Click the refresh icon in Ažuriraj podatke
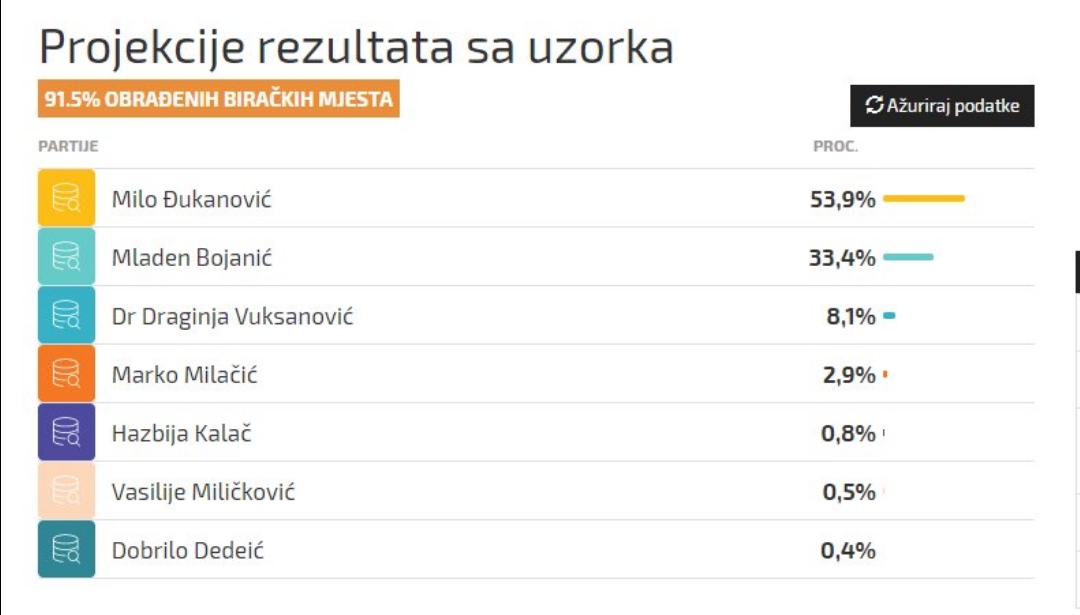 click(x=874, y=105)
